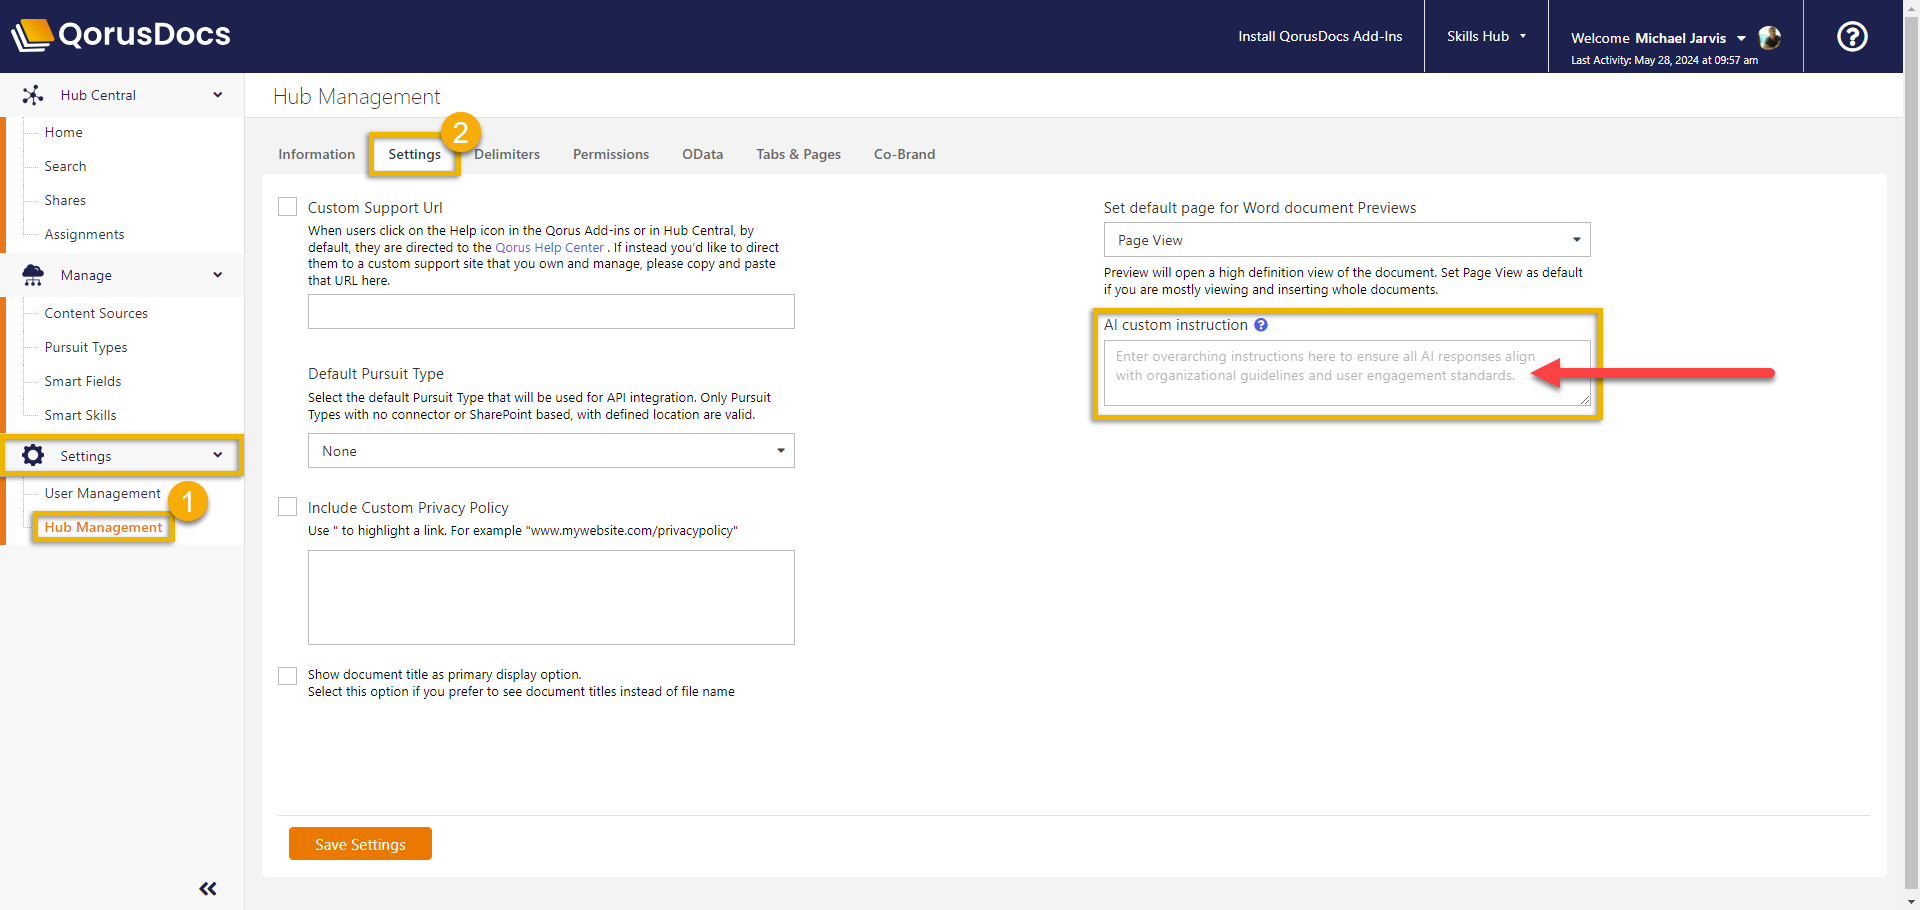This screenshot has width=1920, height=910.
Task: Click Install QorusDocs Add-Ins link
Action: click(x=1320, y=36)
